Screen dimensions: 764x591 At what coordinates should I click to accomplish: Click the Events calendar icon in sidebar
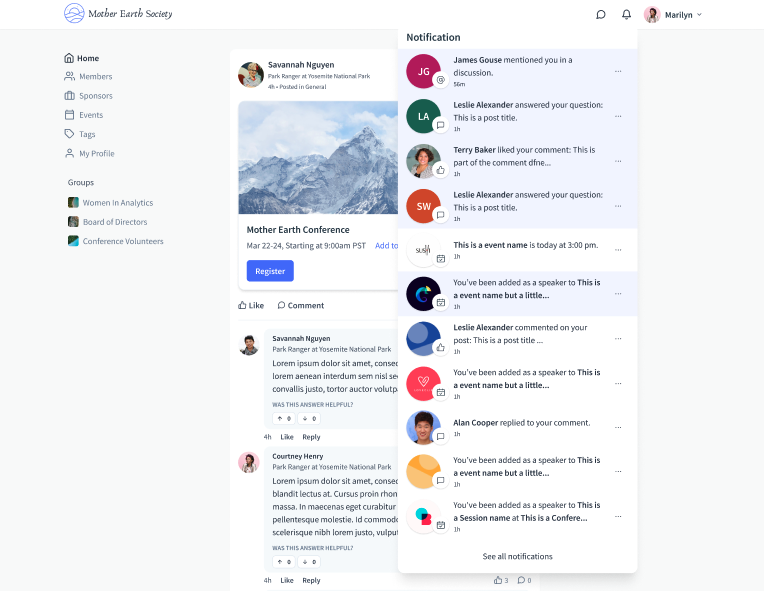(x=70, y=115)
